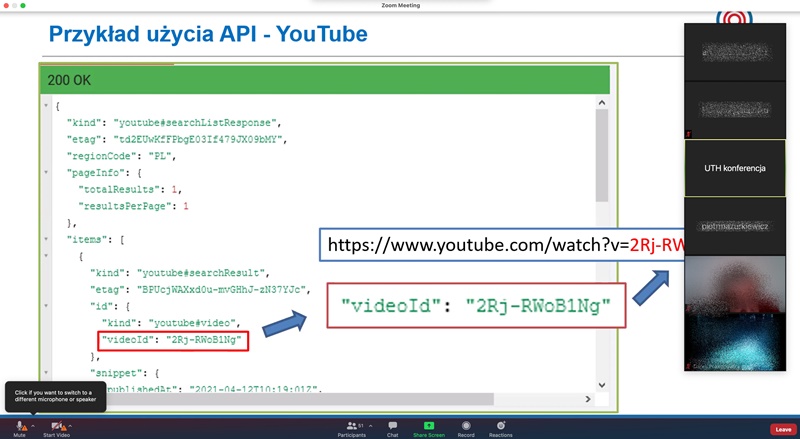The height and width of the screenshot is (439, 800).
Task: Click the horizontal scrollbar right arrow
Action: click(x=588, y=399)
